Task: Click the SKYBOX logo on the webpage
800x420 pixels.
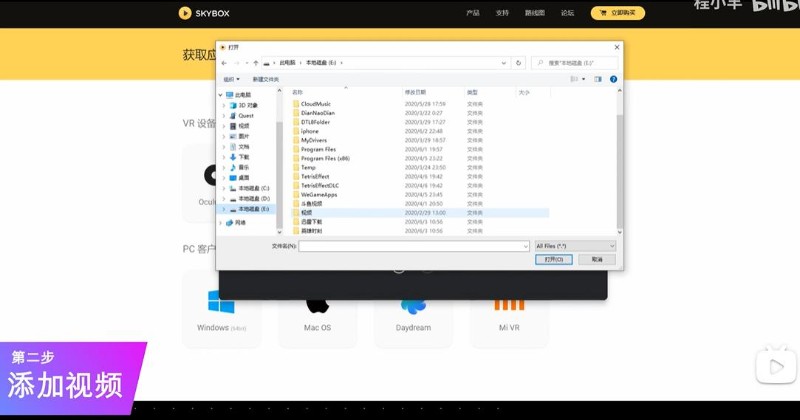Action: (204, 13)
